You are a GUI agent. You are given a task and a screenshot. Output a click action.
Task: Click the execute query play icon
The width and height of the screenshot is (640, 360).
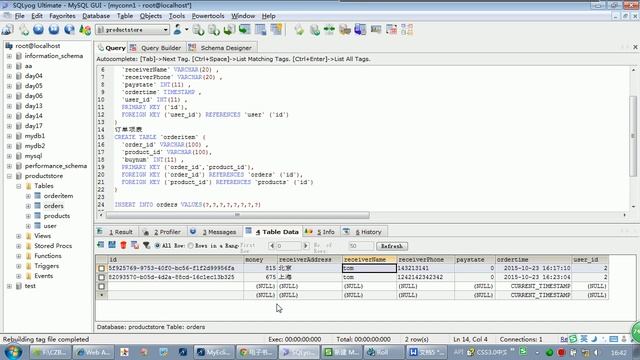(x=38, y=30)
